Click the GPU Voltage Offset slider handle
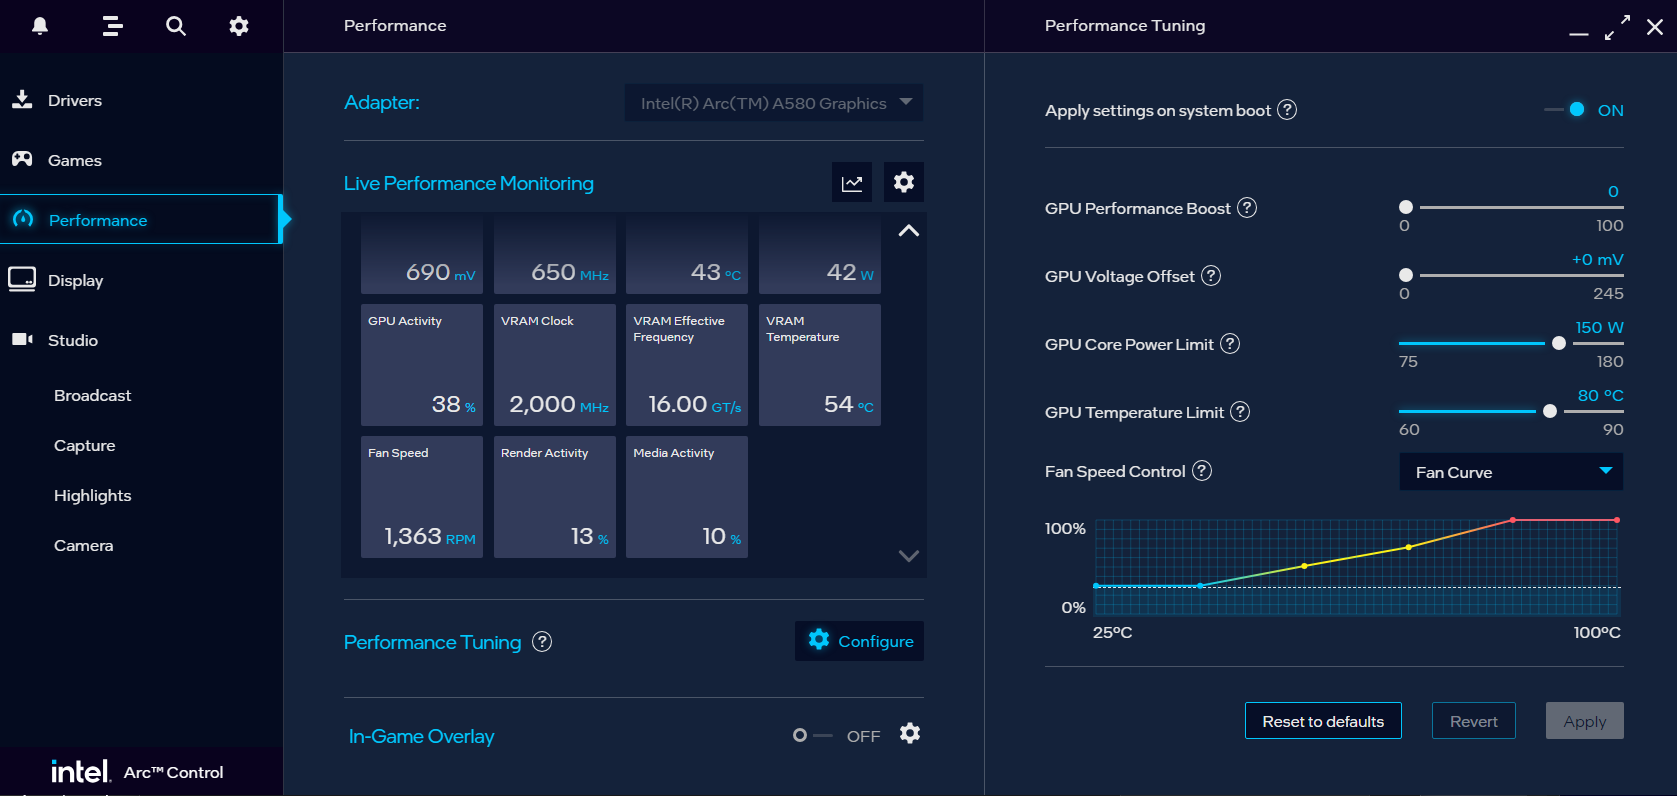 pos(1406,275)
